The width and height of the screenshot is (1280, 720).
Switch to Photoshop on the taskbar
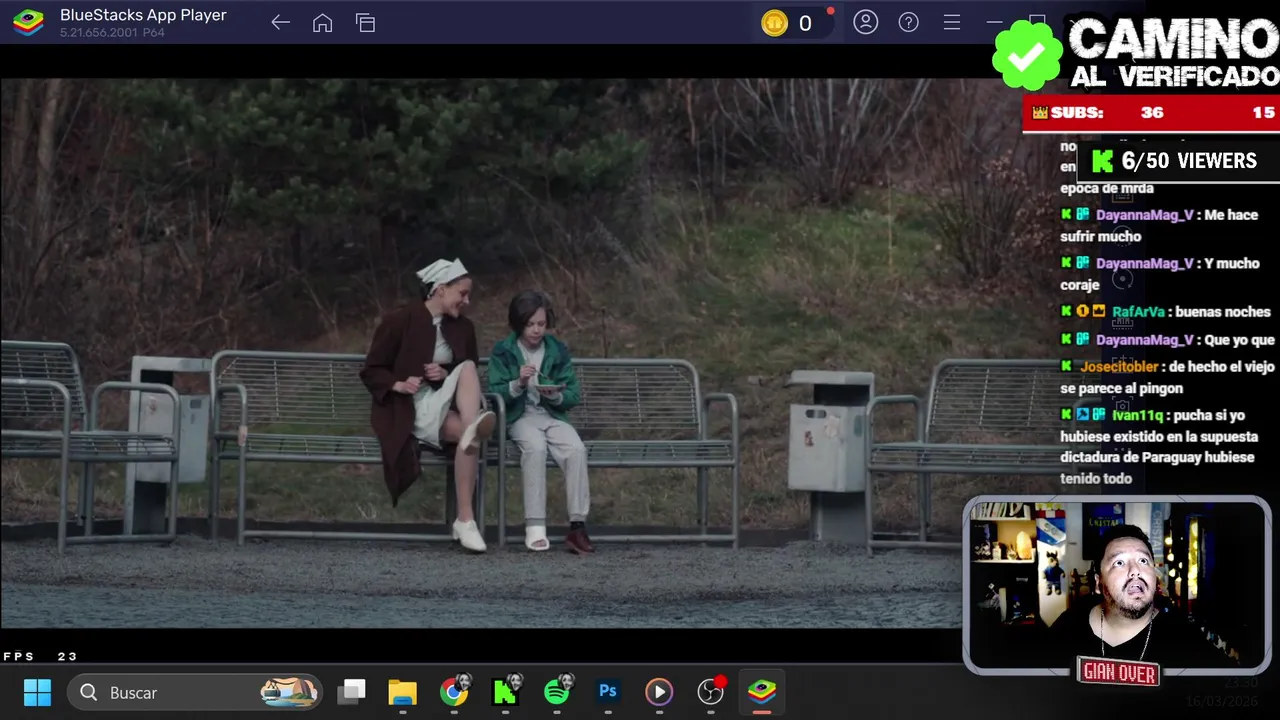coord(608,692)
